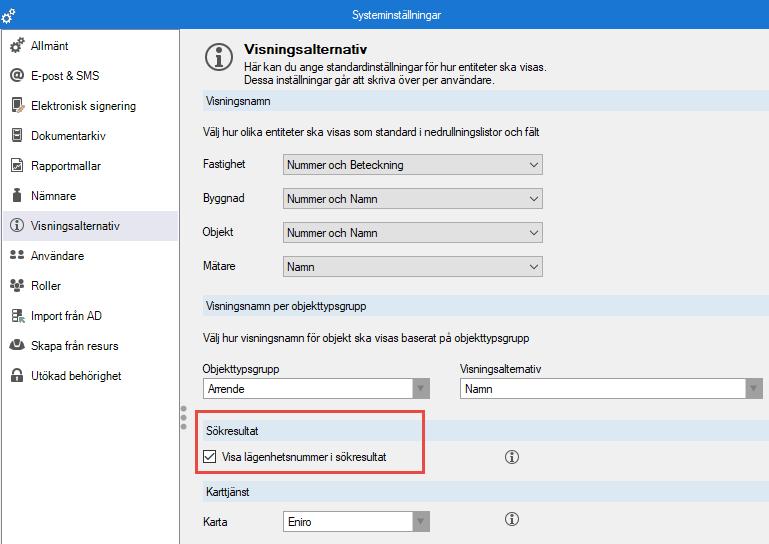Image resolution: width=769 pixels, height=544 pixels.
Task: Click the Rapportmallar chart icon
Action: 17,166
